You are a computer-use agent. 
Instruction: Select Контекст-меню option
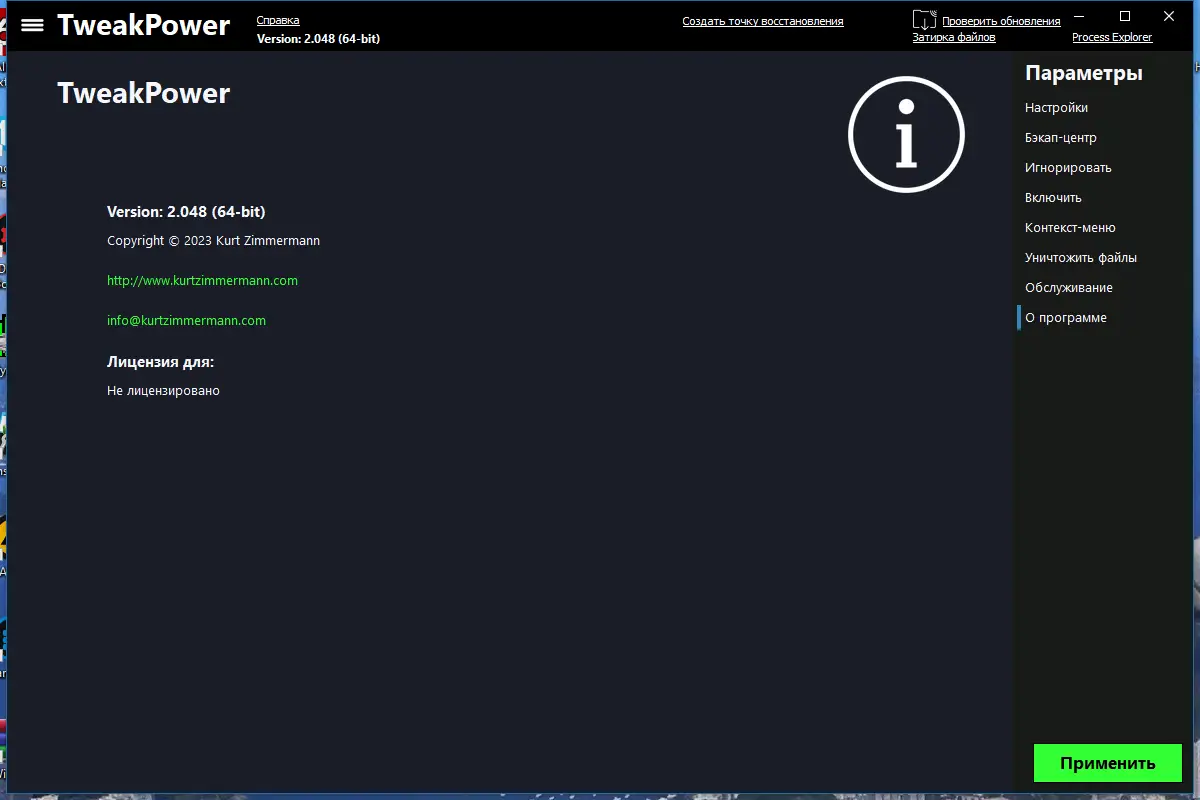tap(1070, 228)
